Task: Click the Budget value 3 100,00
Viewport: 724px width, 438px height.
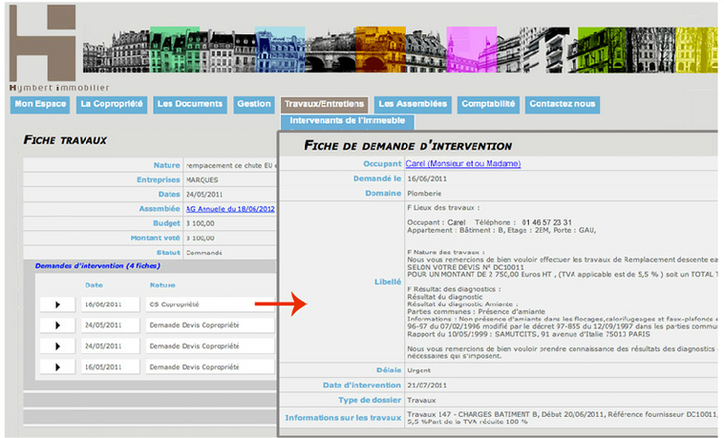Action: coord(200,223)
